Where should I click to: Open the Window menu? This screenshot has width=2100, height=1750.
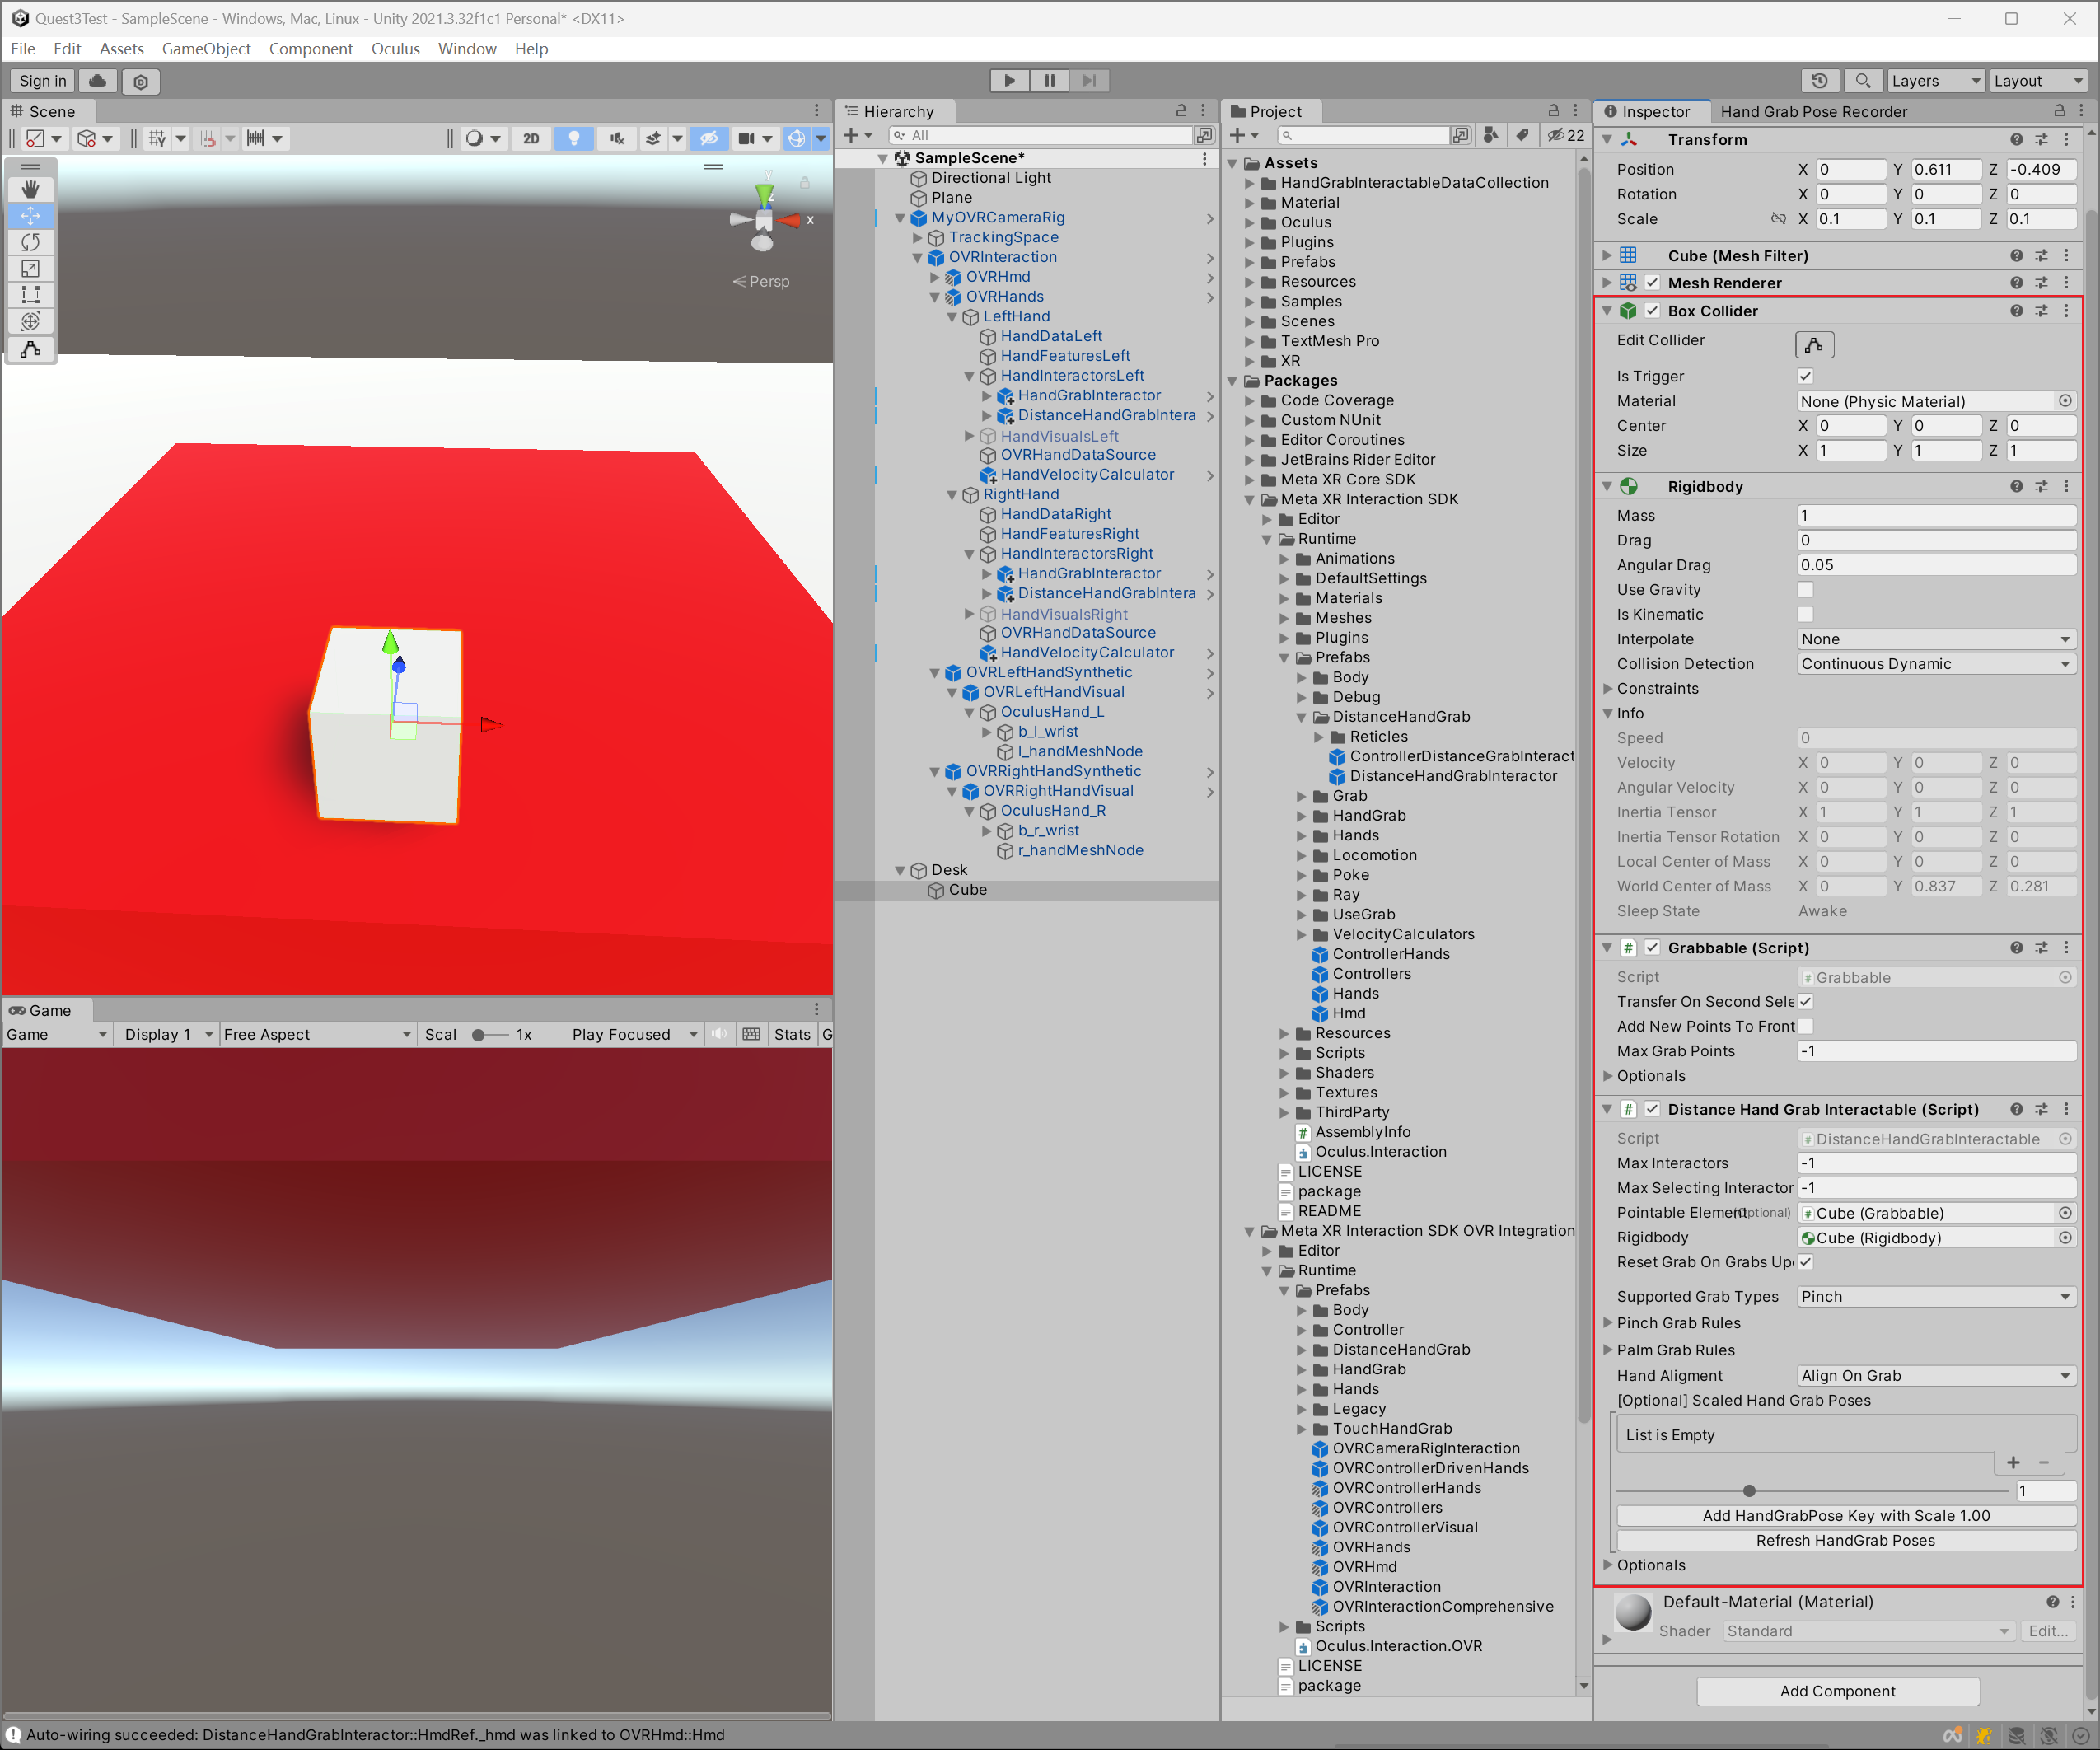(x=467, y=49)
